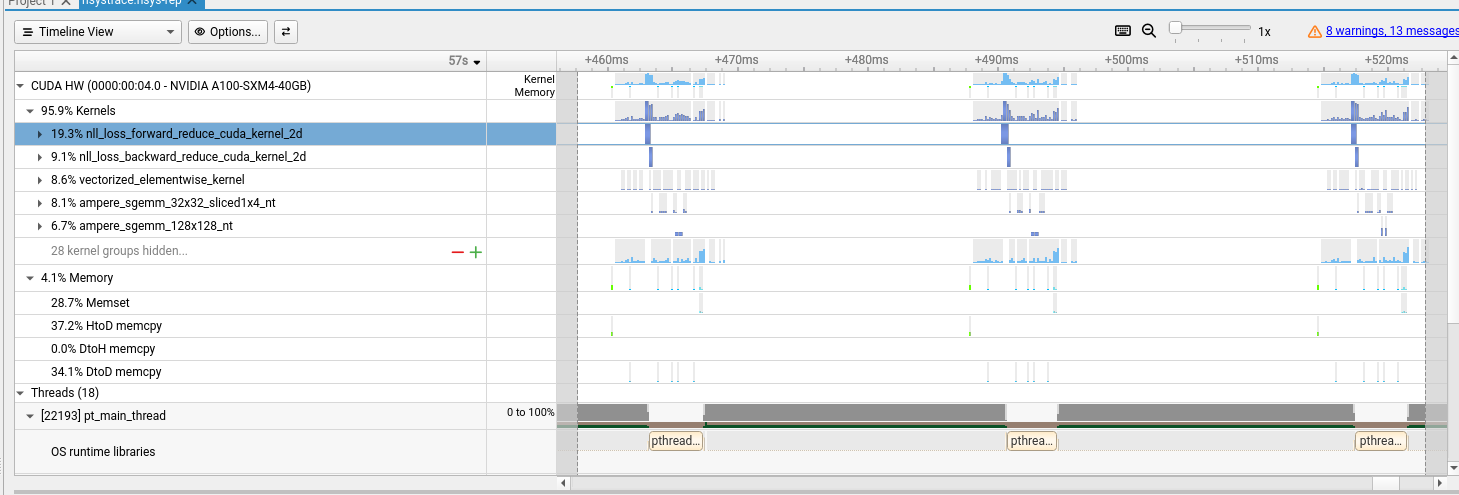
Task: Click the Options button
Action: tap(228, 32)
